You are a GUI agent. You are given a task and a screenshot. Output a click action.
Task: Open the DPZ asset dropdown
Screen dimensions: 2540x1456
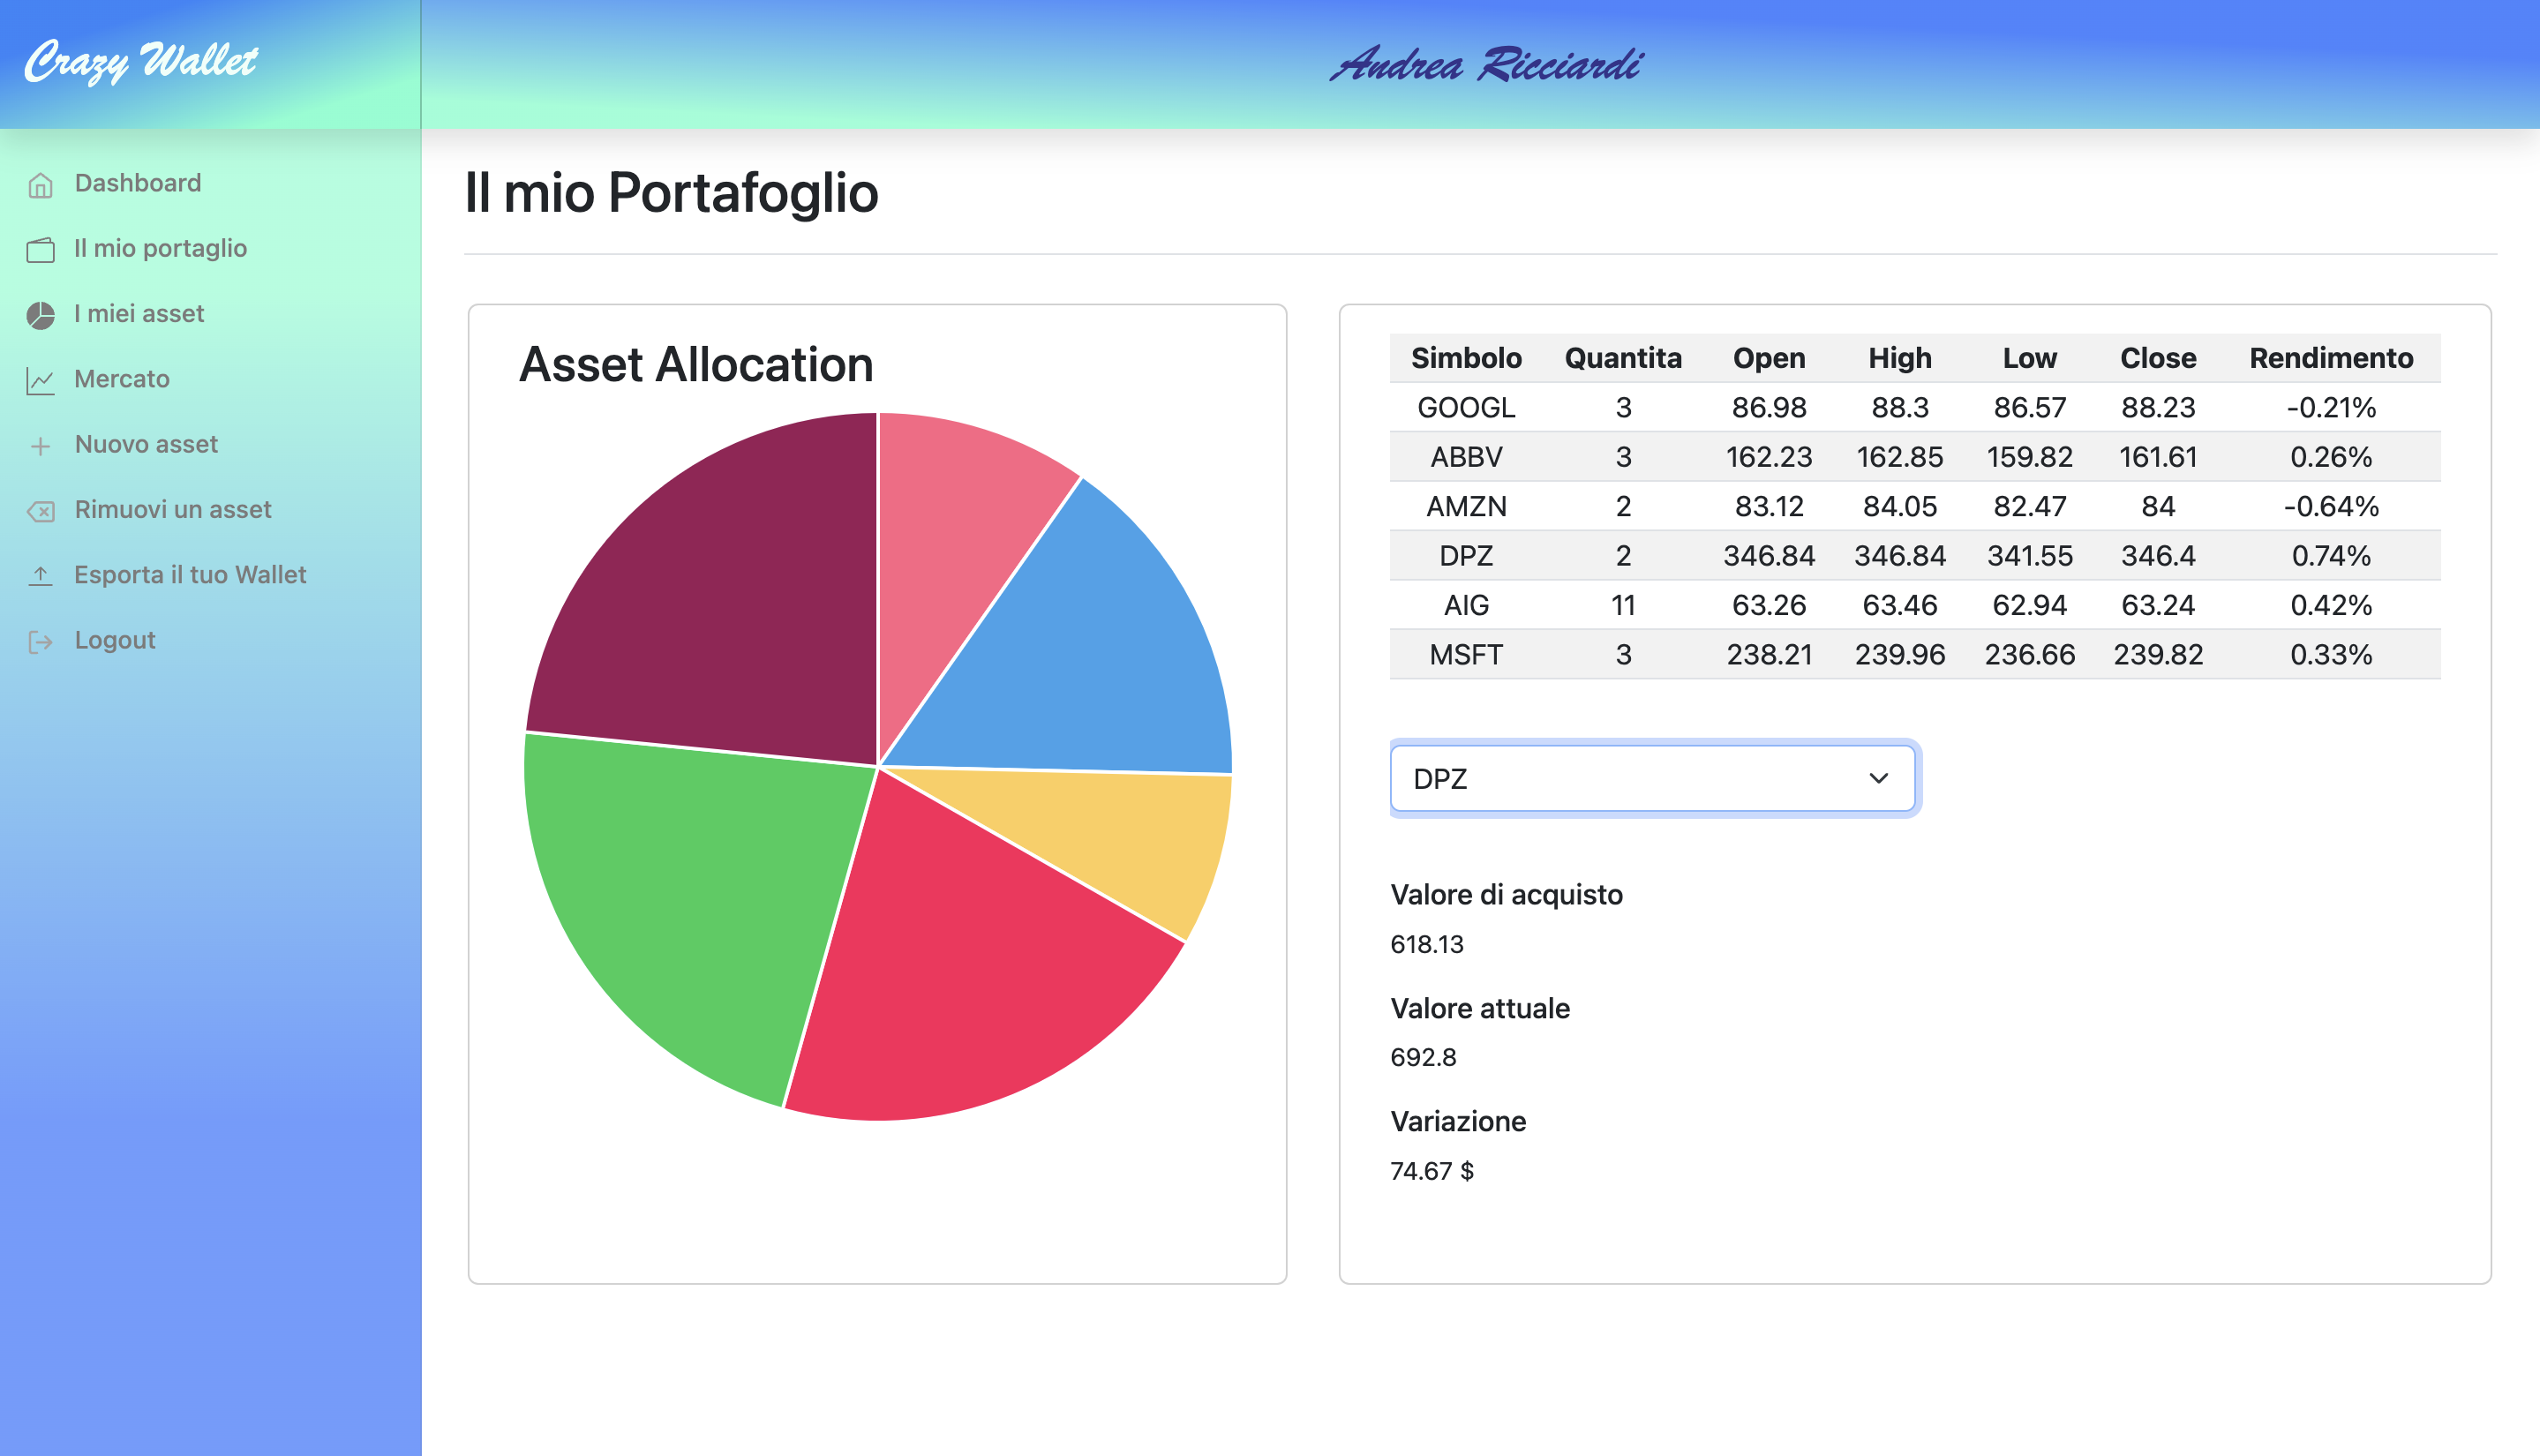coord(1652,778)
